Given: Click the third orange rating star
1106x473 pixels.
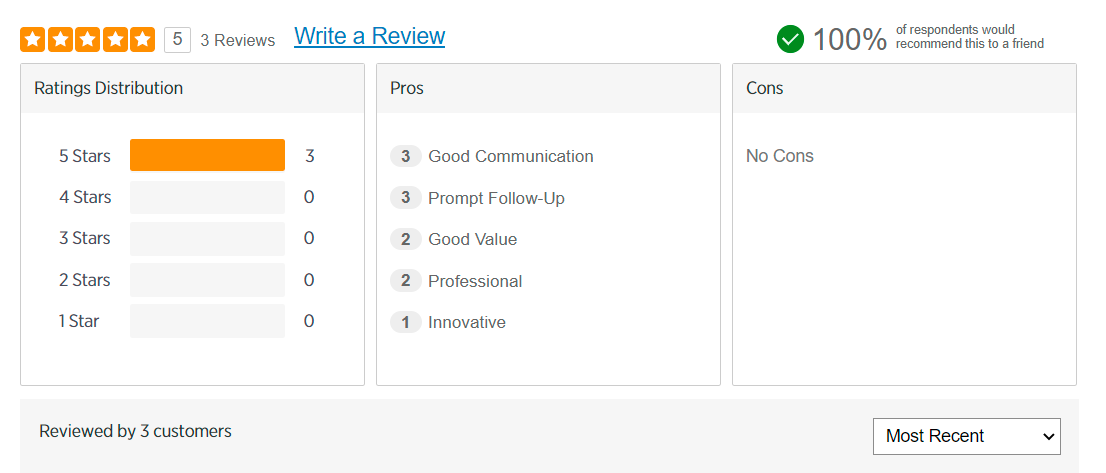Looking at the screenshot, I should [x=88, y=40].
